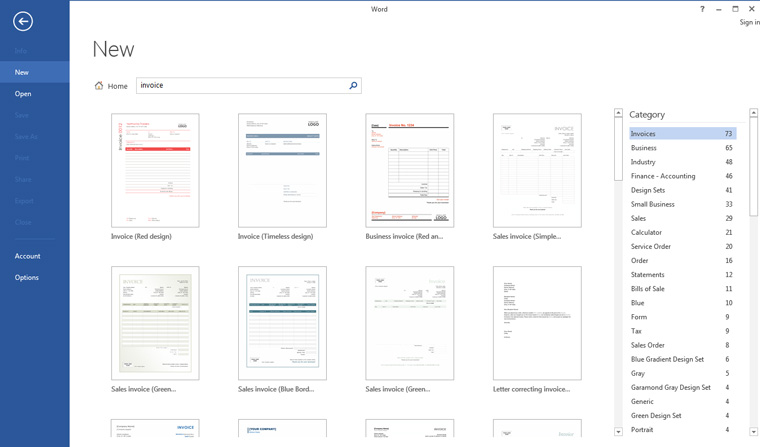Image resolution: width=760 pixels, height=447 pixels.
Task: Select Options in the sidebar
Action: (x=27, y=277)
